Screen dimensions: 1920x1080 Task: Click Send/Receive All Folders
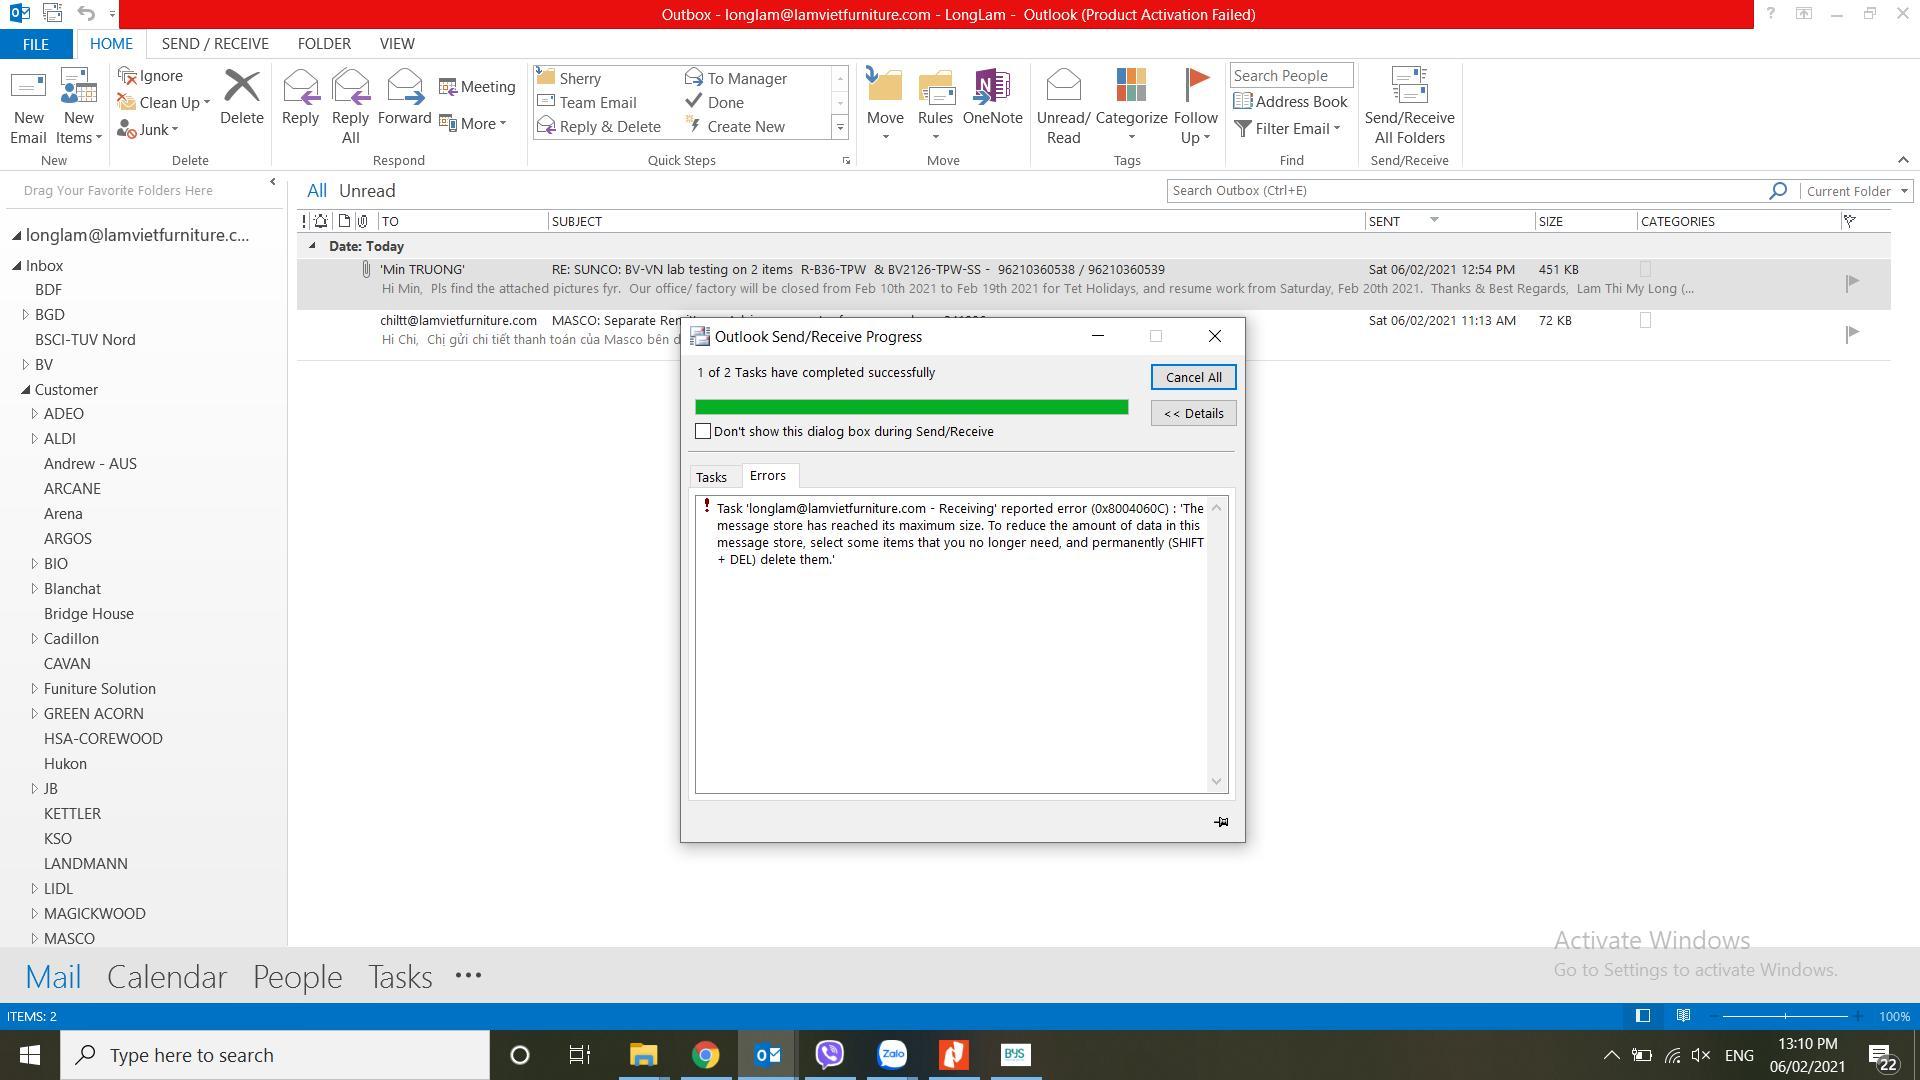[x=1409, y=107]
